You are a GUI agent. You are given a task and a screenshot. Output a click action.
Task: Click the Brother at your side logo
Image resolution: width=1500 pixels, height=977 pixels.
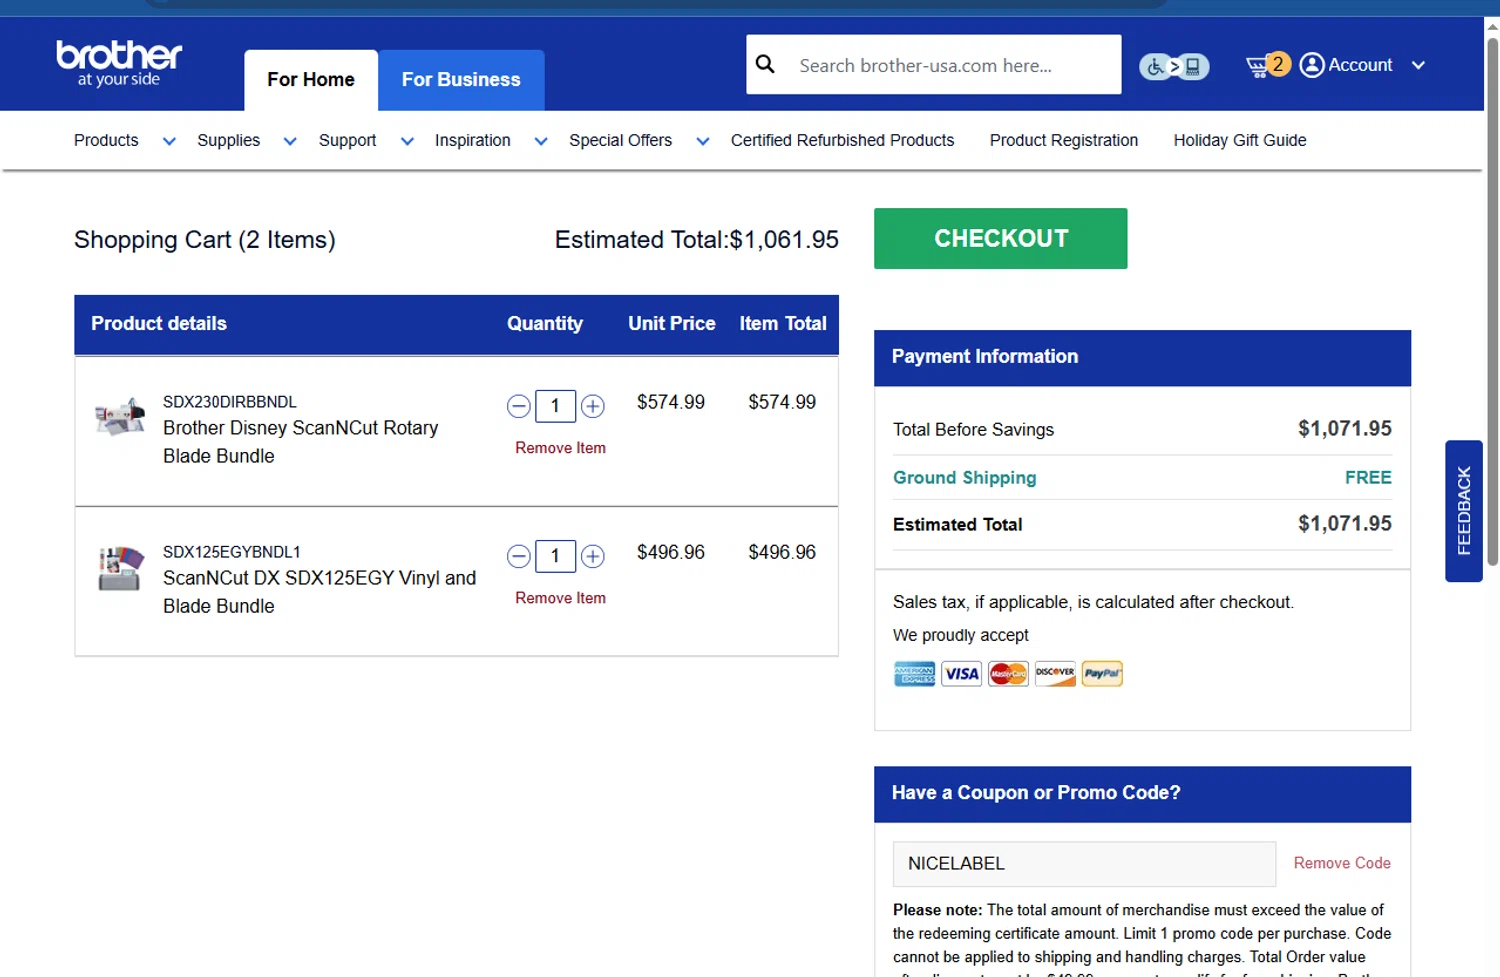[119, 63]
